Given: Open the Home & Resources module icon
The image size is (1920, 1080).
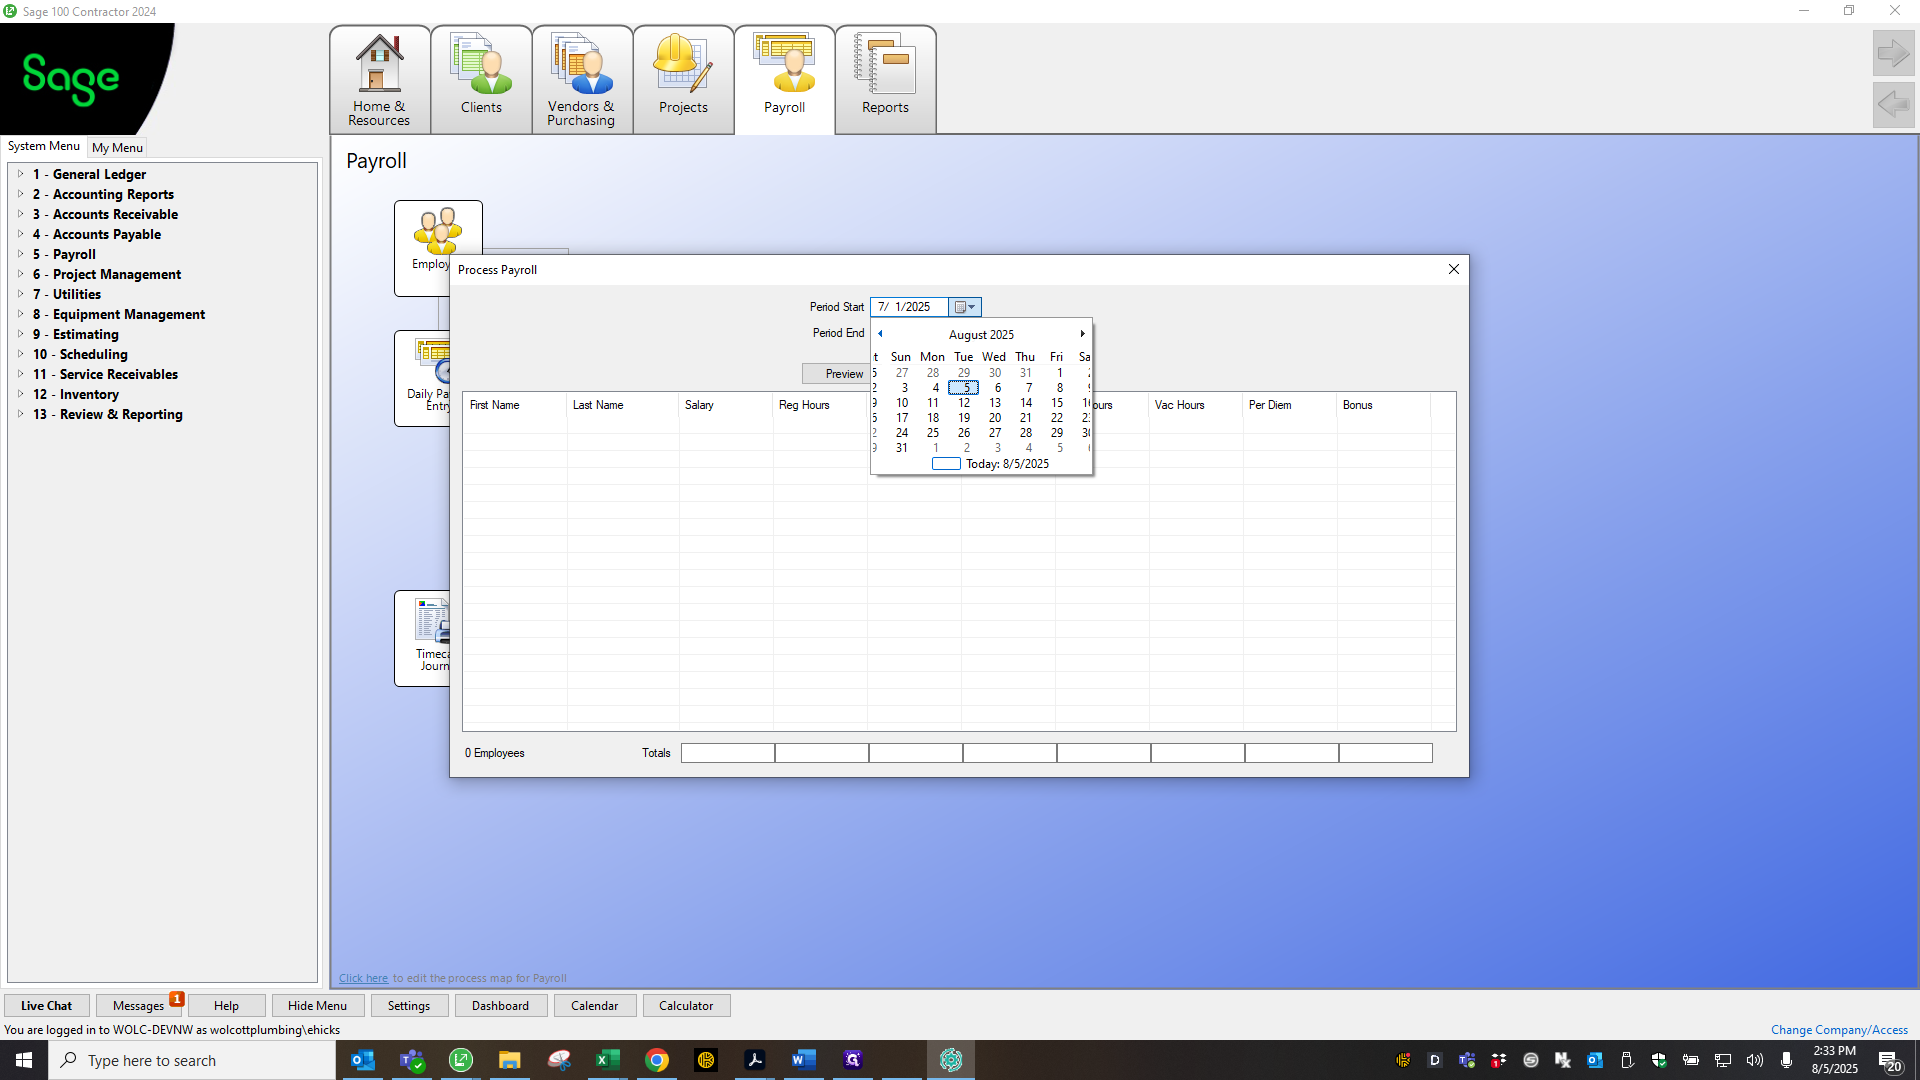Looking at the screenshot, I should [380, 80].
